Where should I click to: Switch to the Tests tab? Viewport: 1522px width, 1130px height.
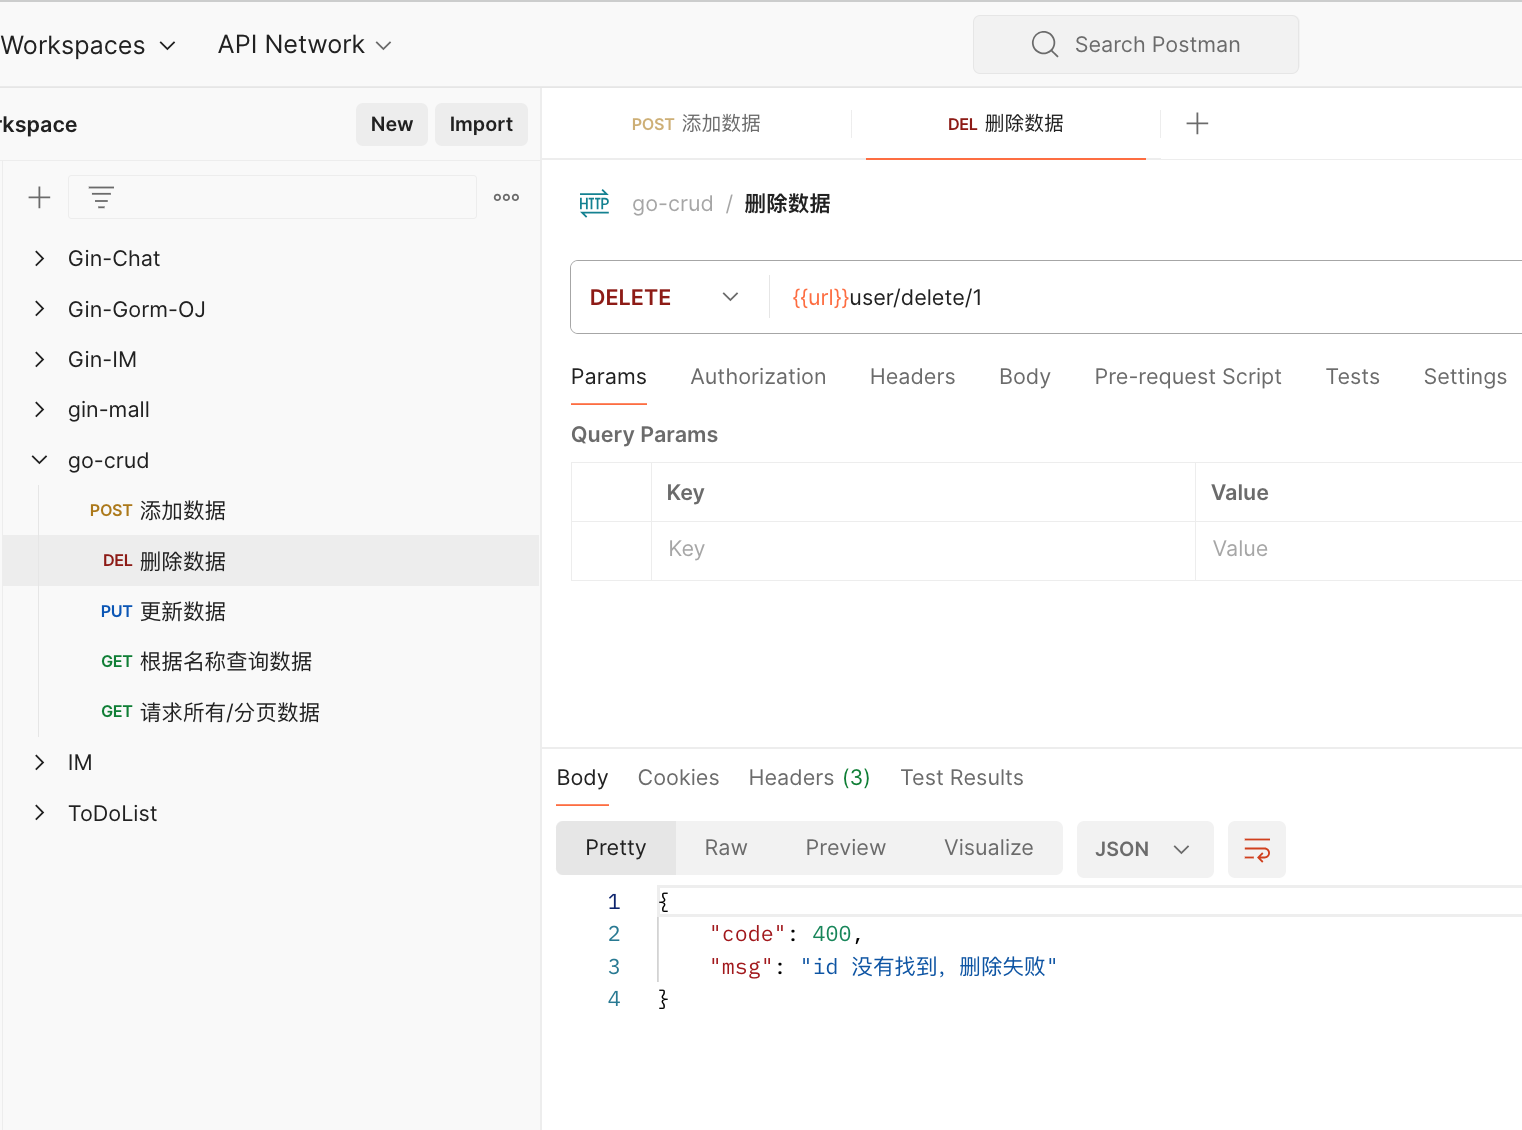click(1352, 377)
